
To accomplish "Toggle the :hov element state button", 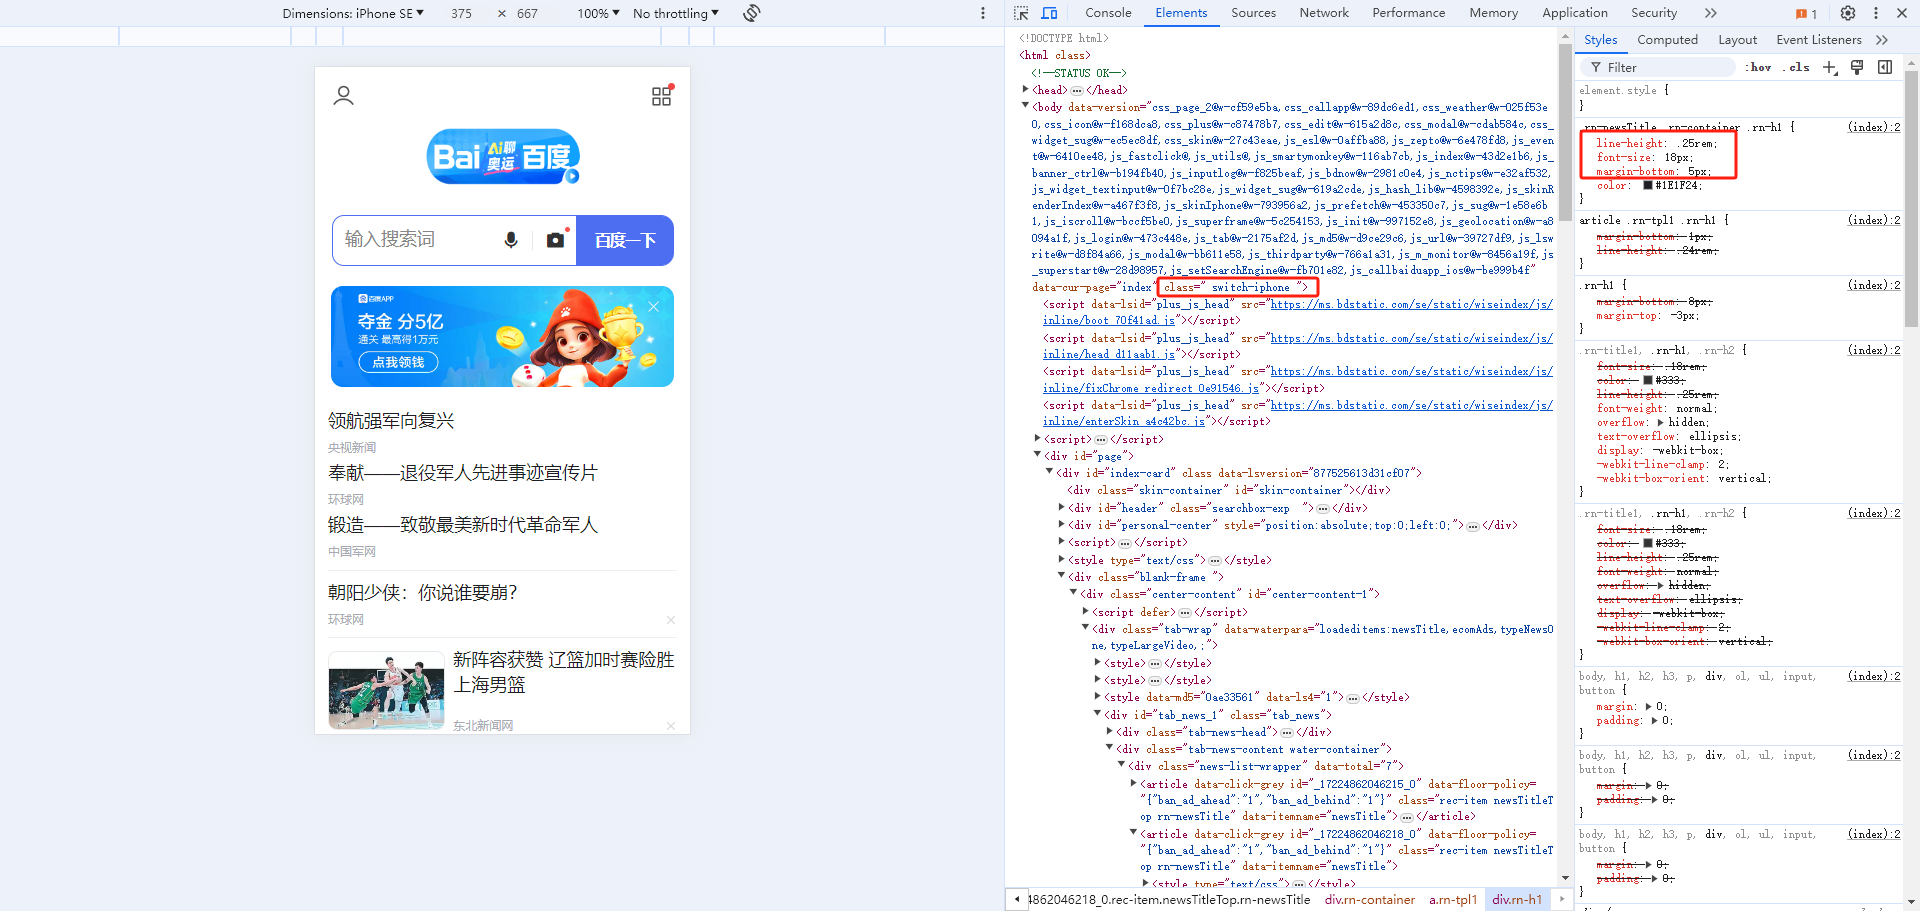I will click(1759, 67).
